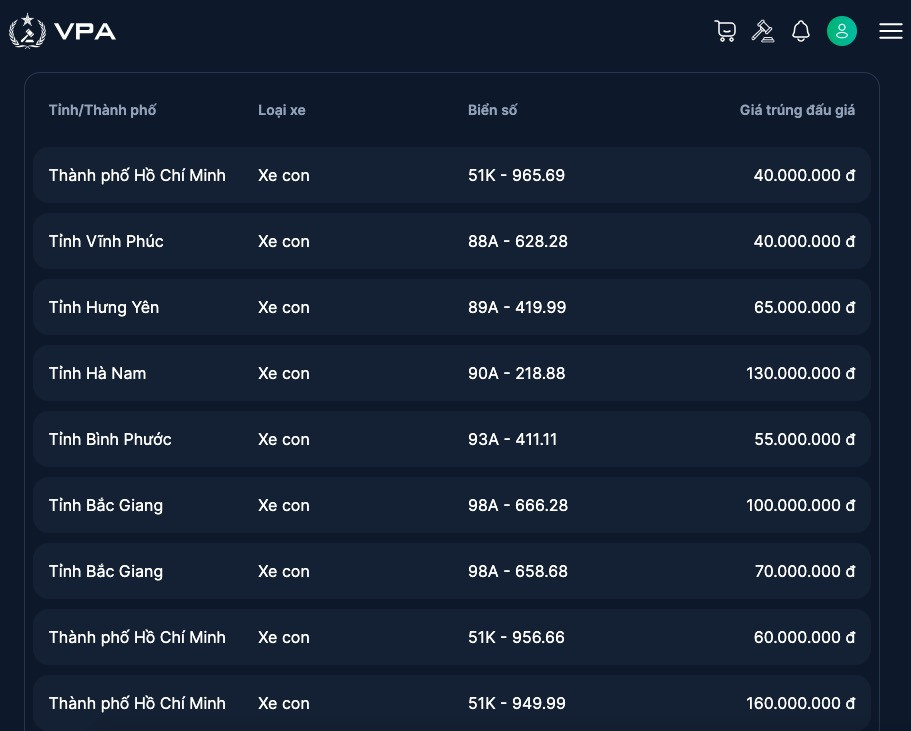
Task: Select the row with plate 51K - 965.69
Action: click(x=516, y=175)
